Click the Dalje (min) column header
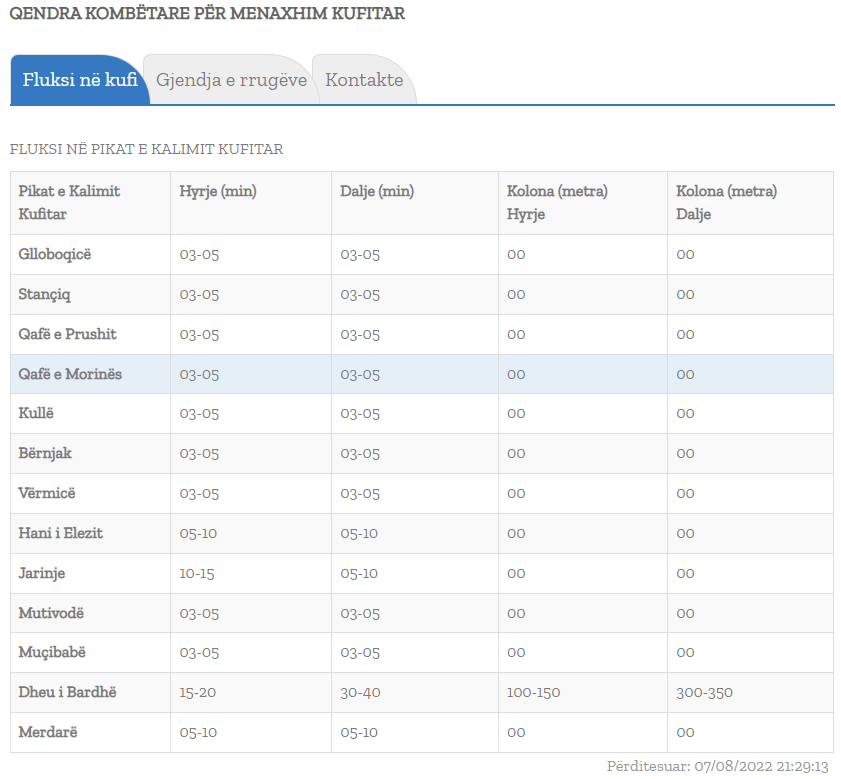Viewport: 841px width, 779px height. click(377, 191)
